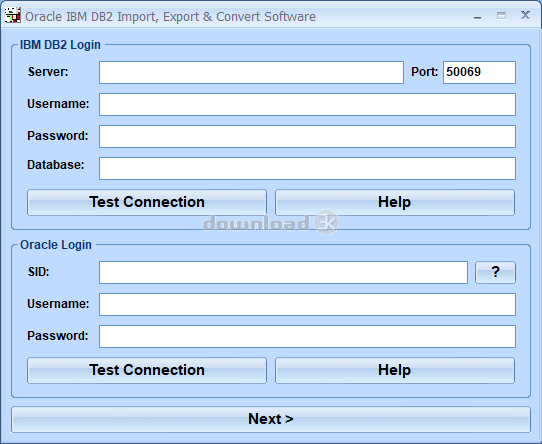The height and width of the screenshot is (444, 542).
Task: Focus the IBM DB2 Server field
Action: (x=251, y=72)
